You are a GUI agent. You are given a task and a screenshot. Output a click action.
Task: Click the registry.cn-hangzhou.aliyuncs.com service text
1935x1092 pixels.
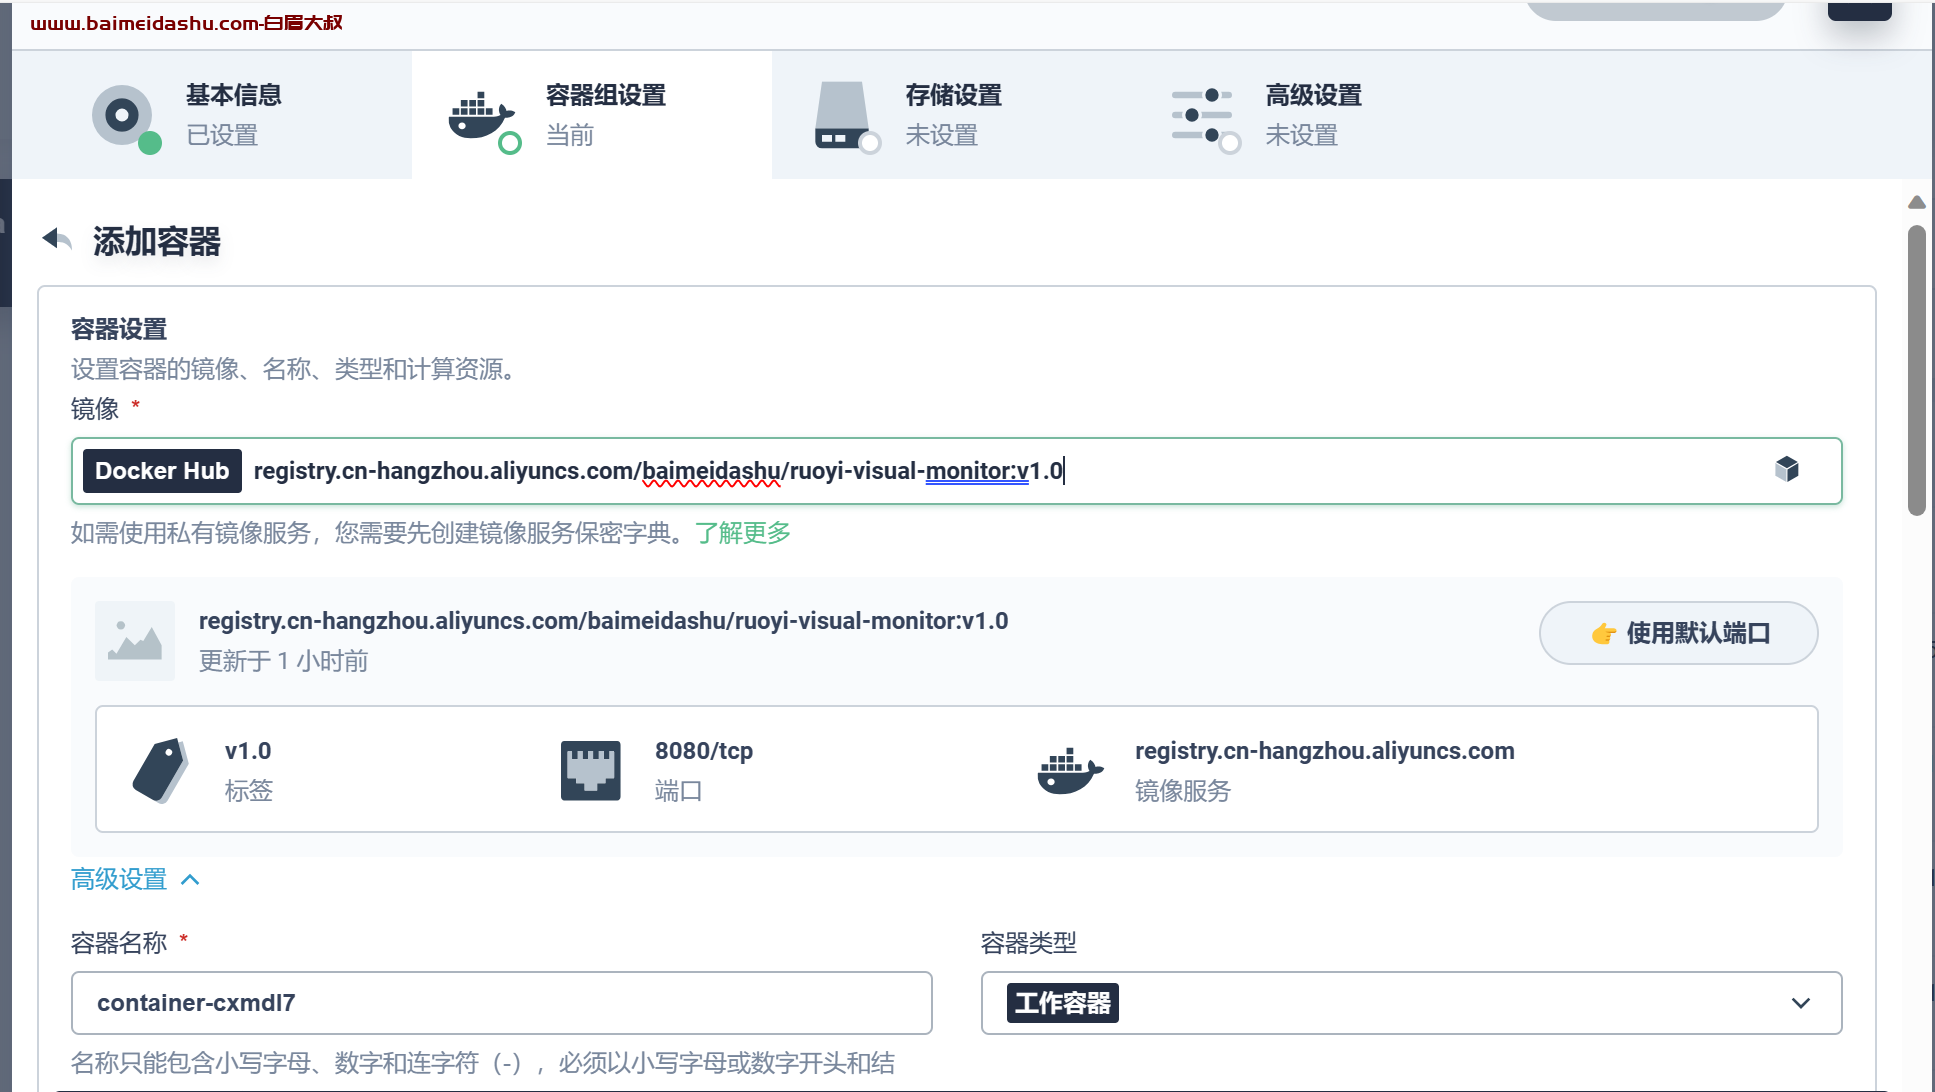(x=1325, y=751)
